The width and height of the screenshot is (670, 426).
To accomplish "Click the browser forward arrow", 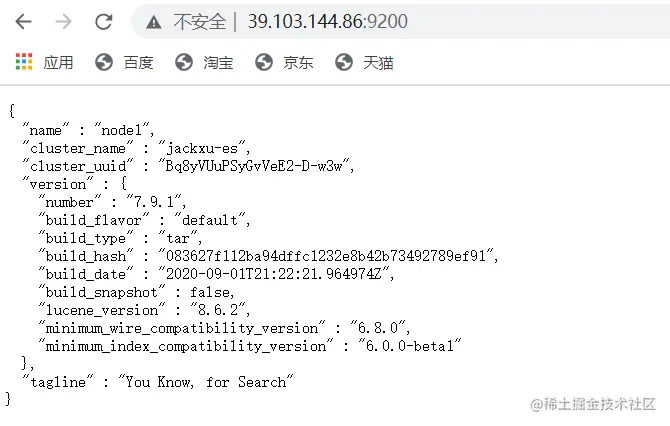I will (x=63, y=21).
